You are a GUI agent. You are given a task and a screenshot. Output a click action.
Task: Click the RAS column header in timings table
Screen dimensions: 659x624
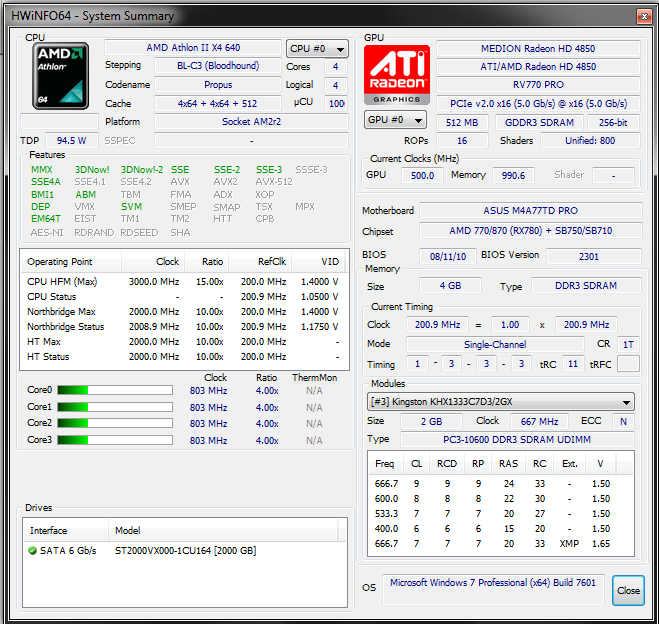click(509, 464)
